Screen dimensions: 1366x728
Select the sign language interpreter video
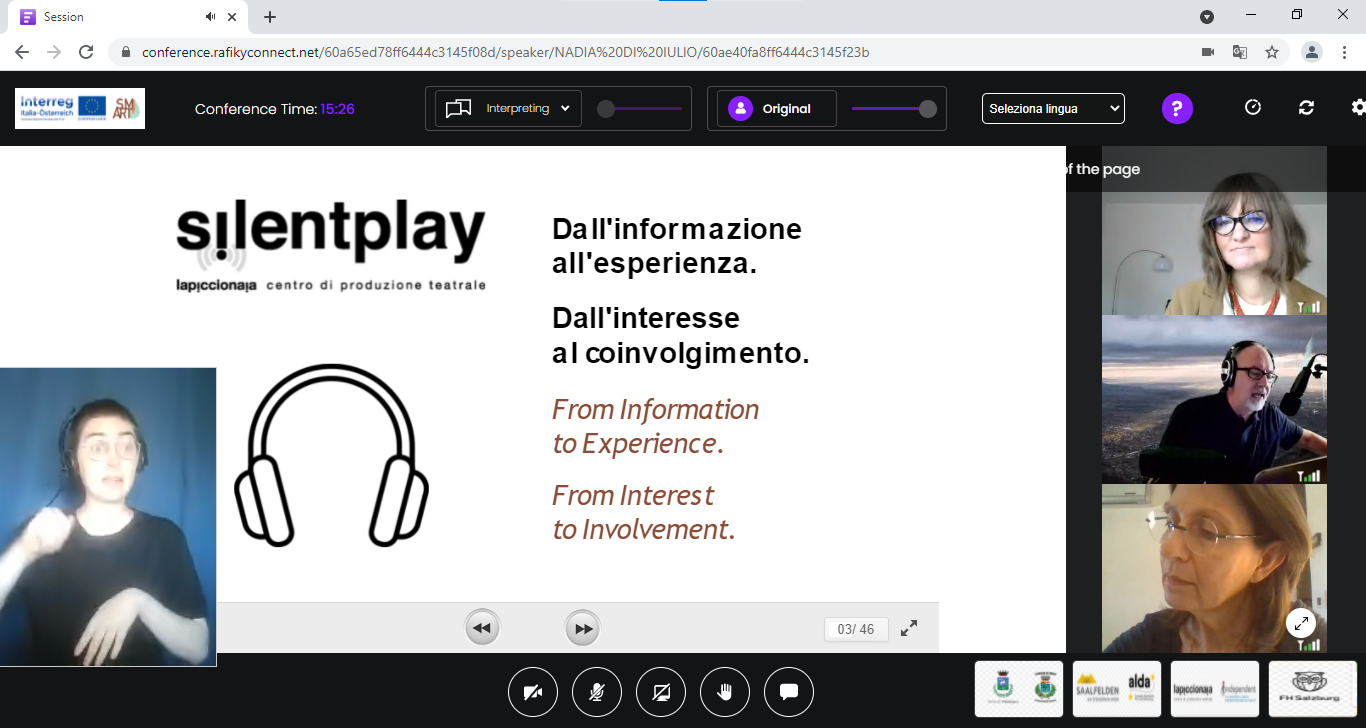[x=108, y=516]
